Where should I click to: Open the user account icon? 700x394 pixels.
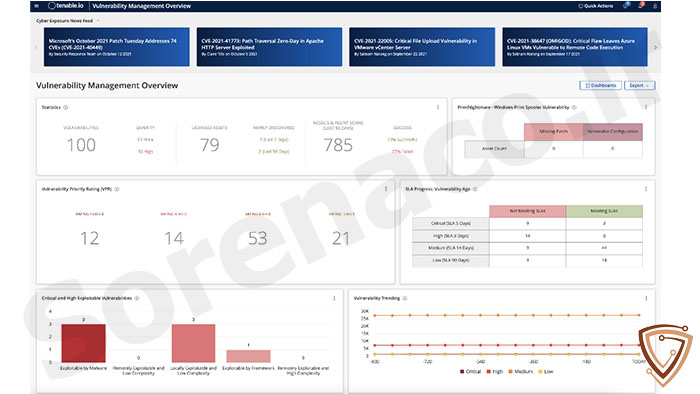coord(655,6)
